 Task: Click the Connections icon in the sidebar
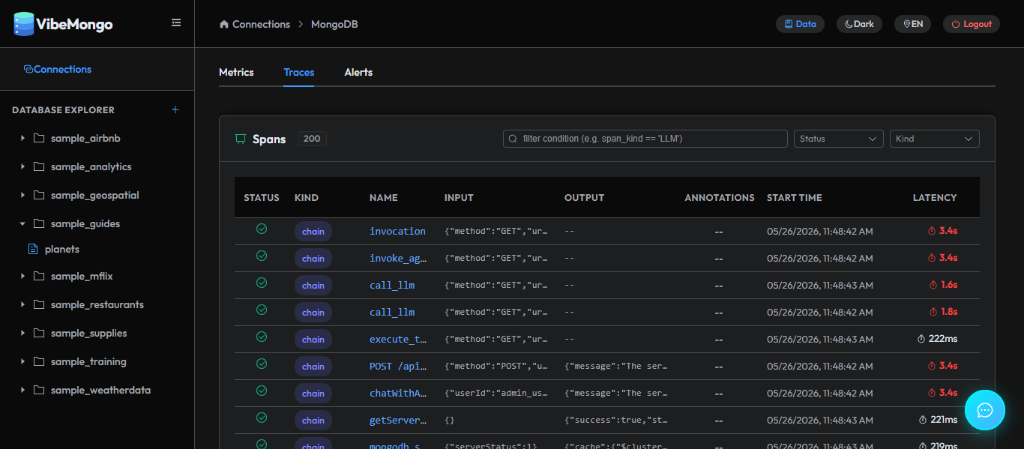pos(28,69)
